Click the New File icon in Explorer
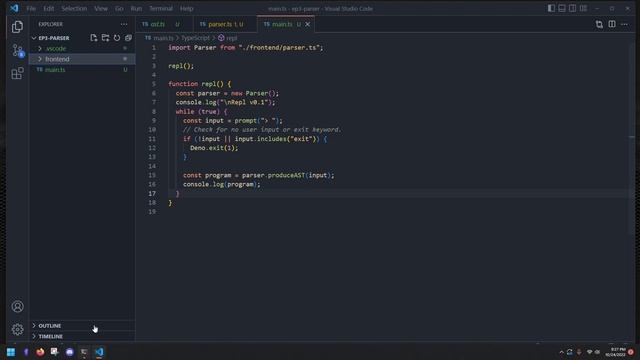 point(94,38)
